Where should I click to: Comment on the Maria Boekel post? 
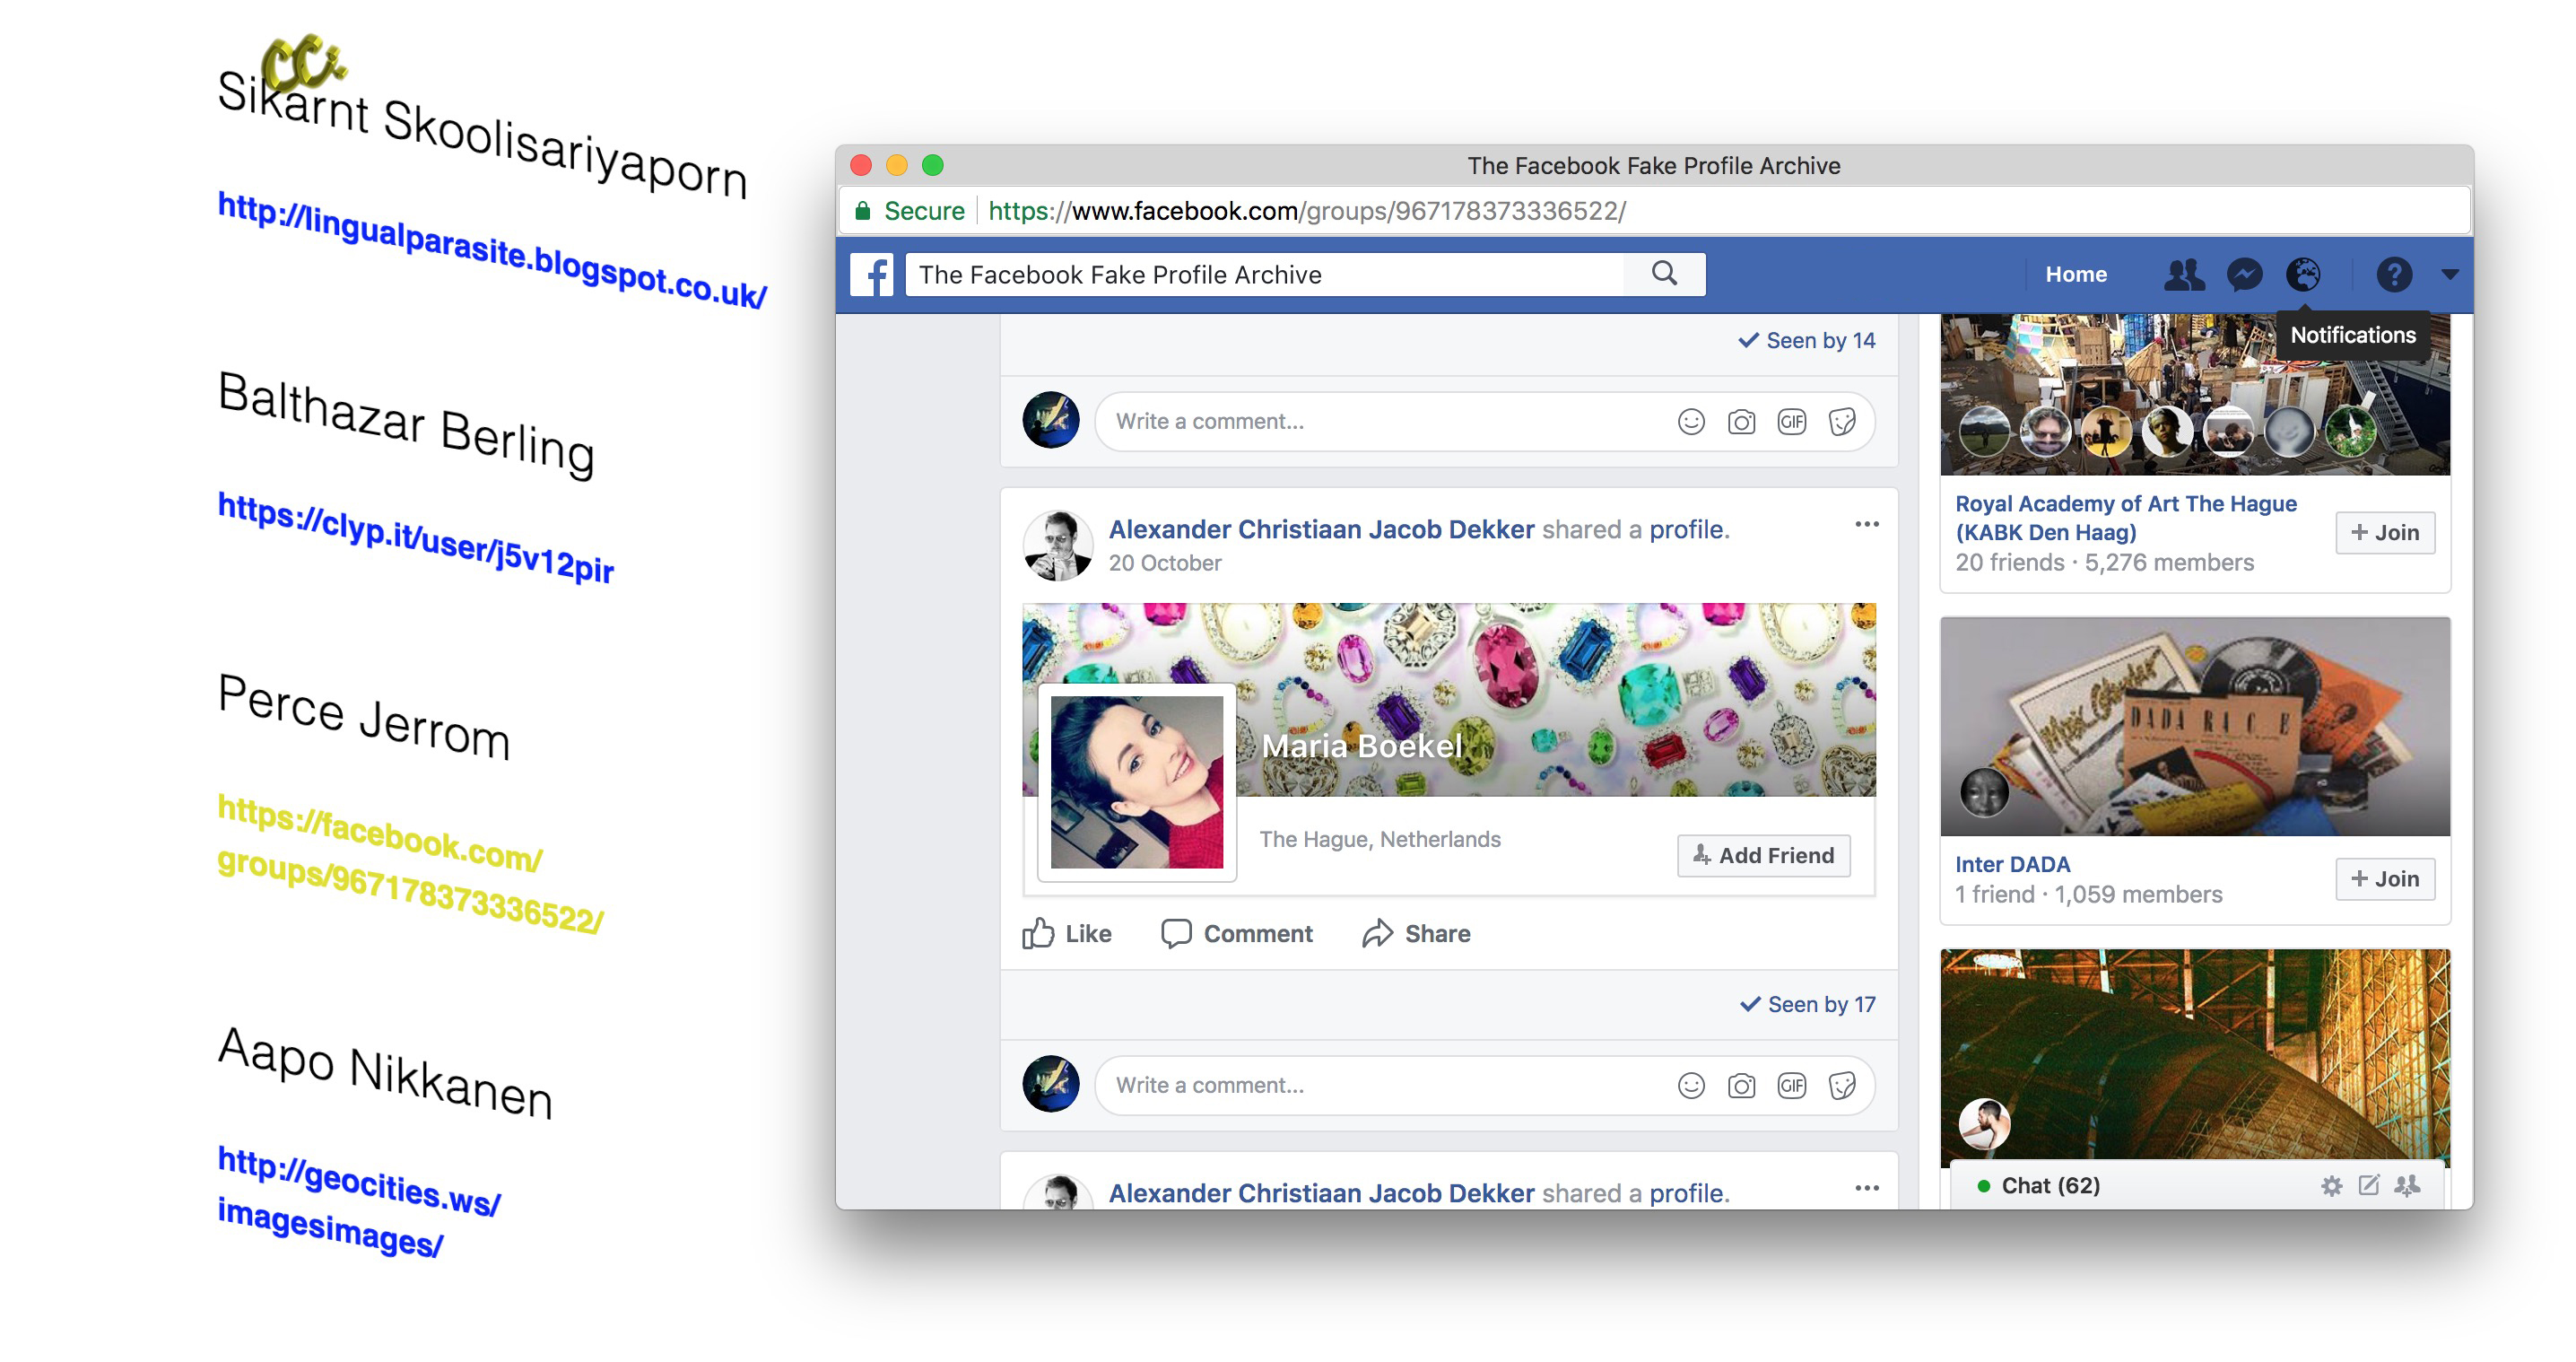point(1236,933)
